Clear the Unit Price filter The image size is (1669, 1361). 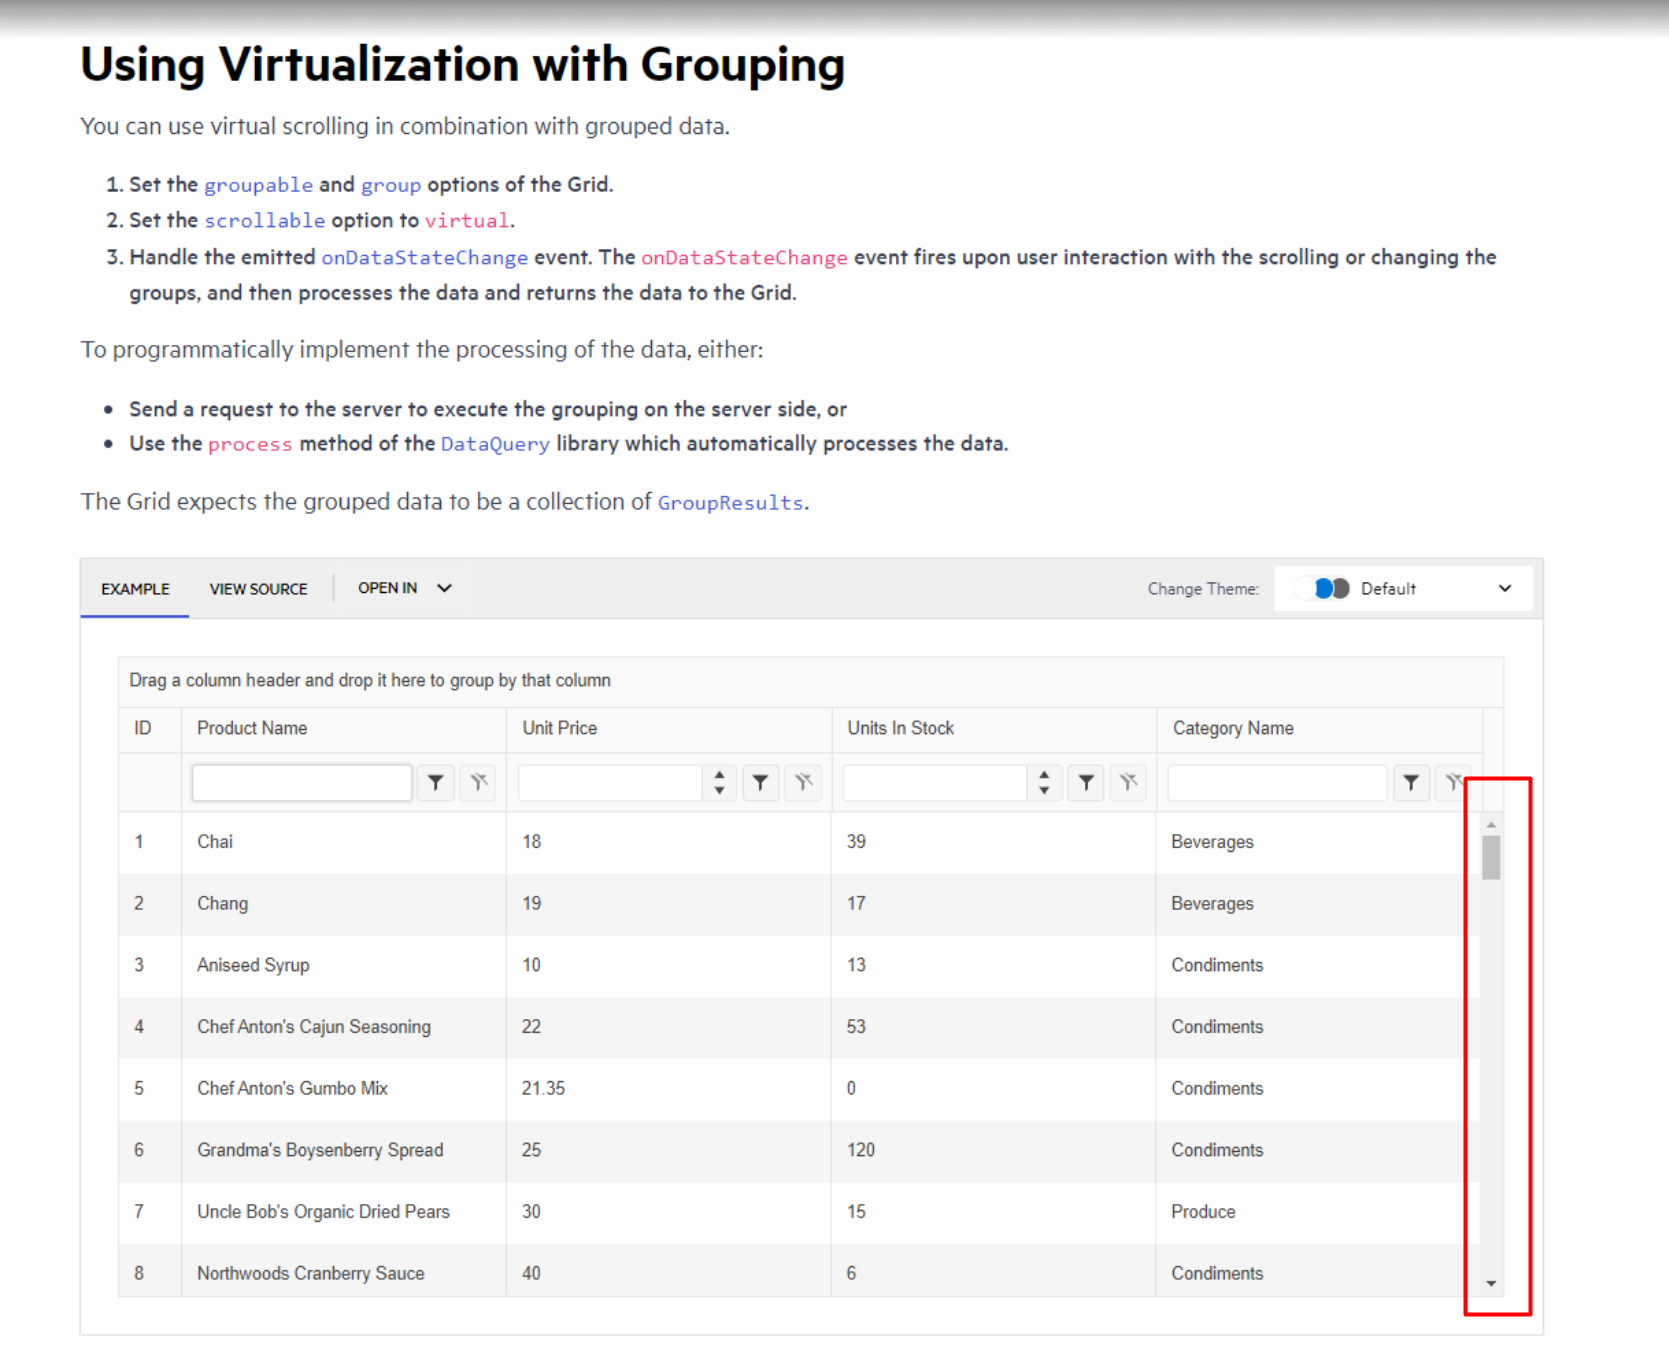(x=804, y=783)
